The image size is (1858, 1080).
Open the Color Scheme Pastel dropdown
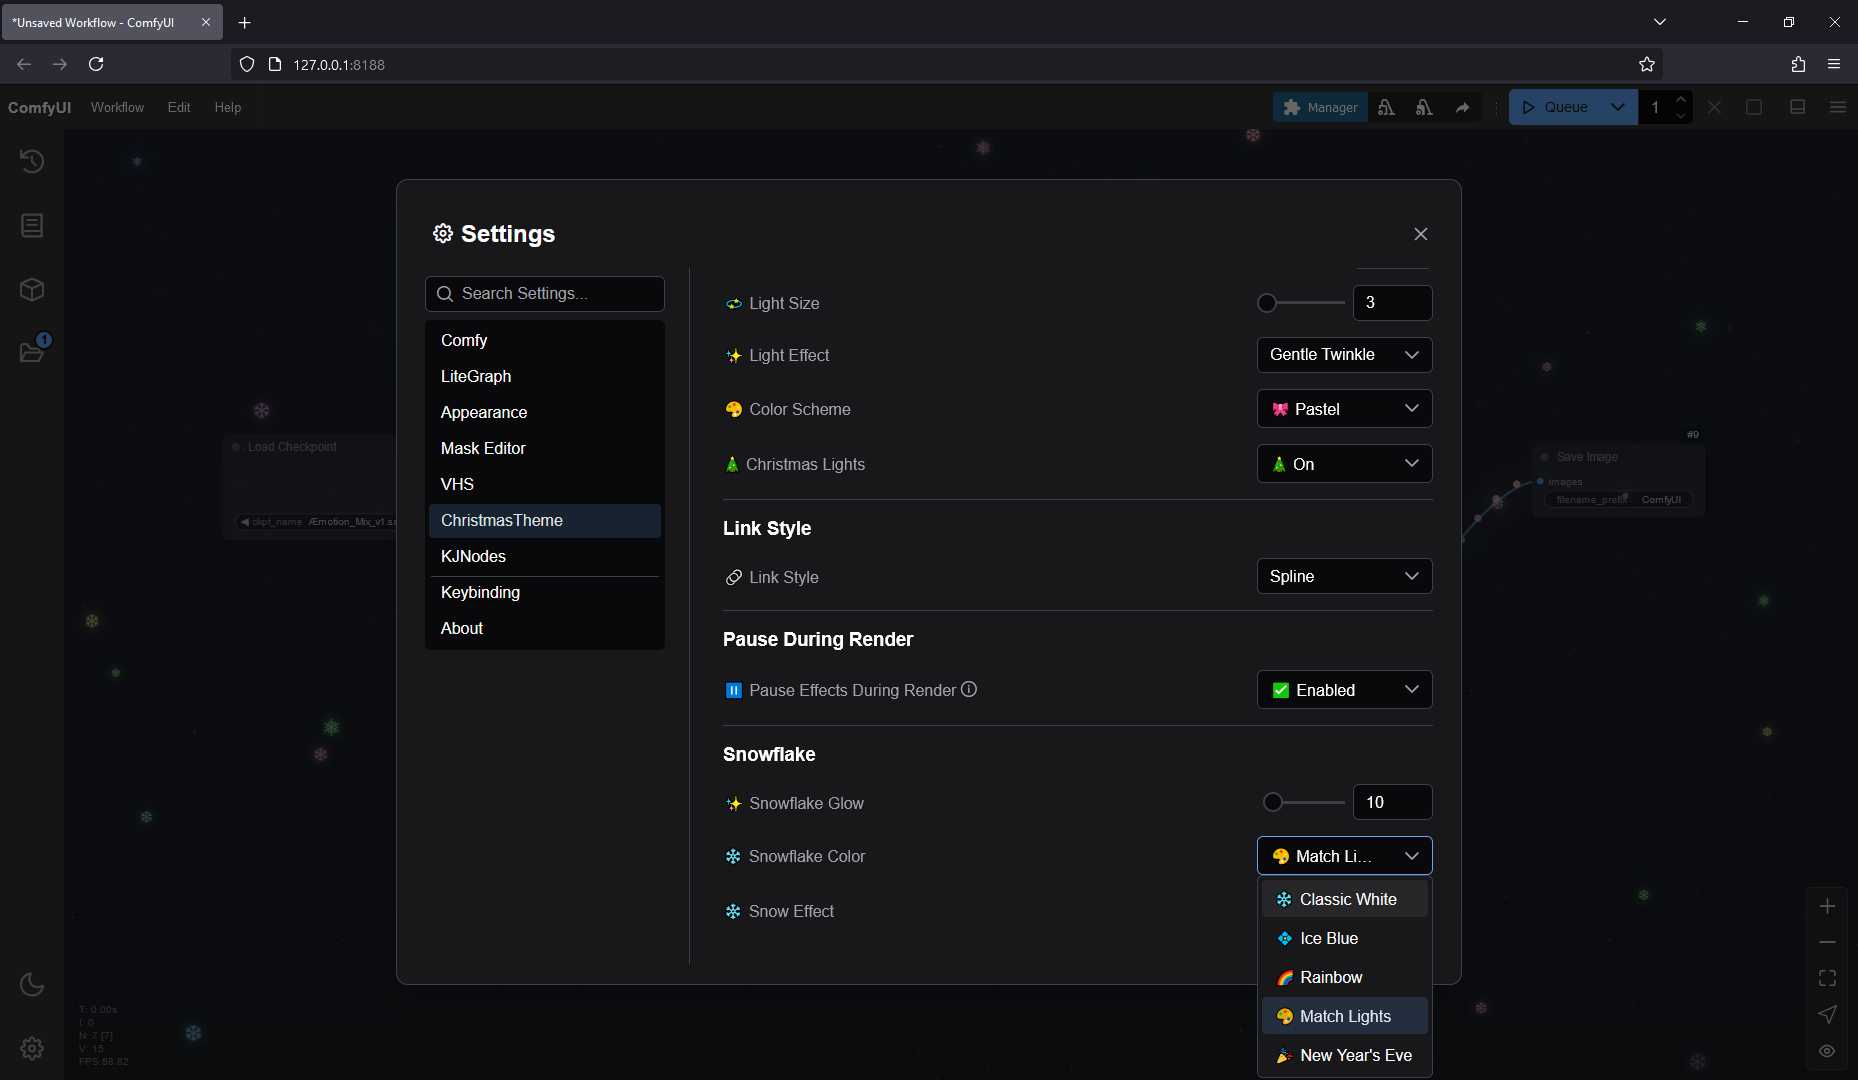[x=1344, y=409]
